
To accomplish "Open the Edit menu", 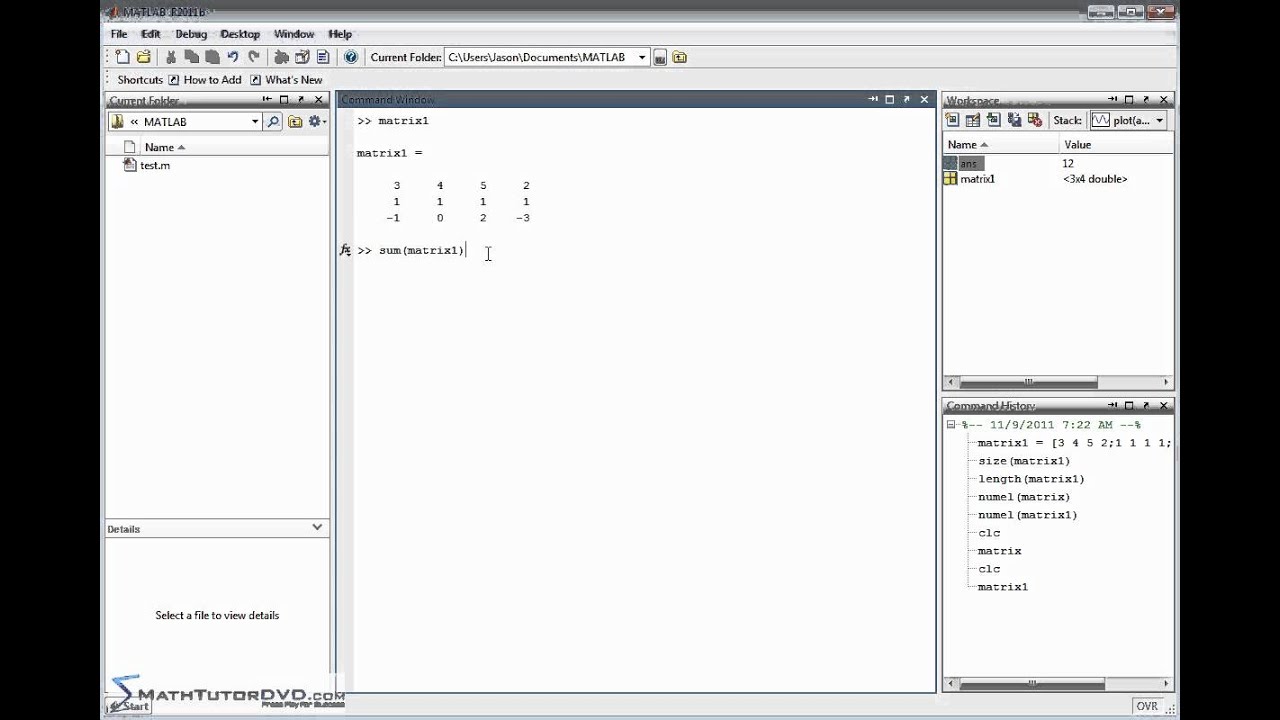I will [151, 34].
